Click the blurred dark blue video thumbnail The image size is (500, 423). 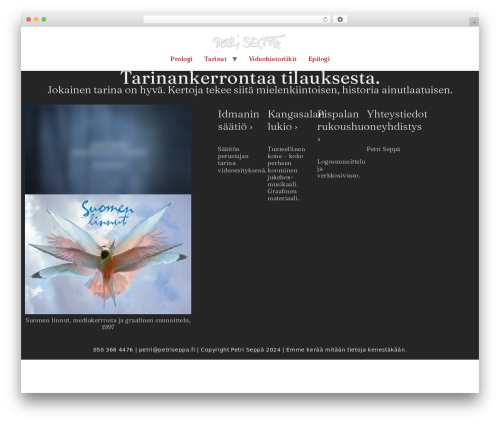tap(108, 149)
